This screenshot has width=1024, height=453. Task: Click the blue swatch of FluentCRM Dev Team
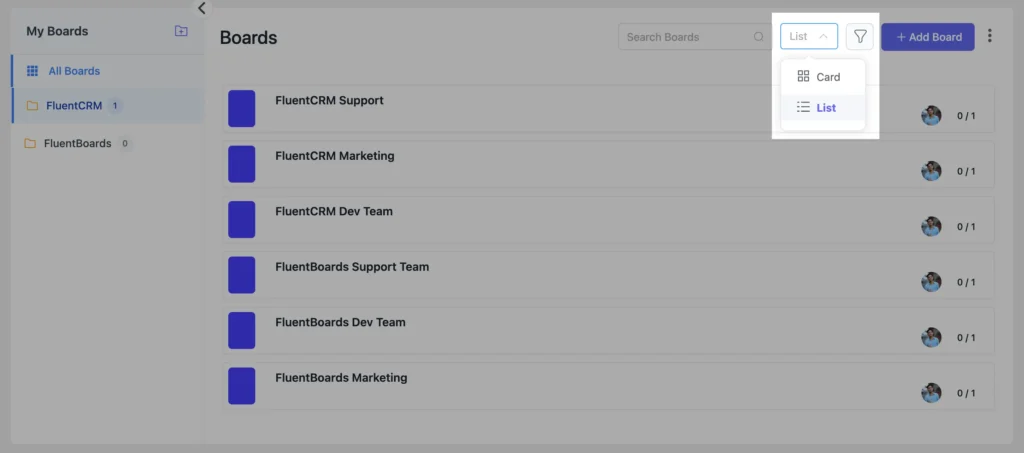242,219
